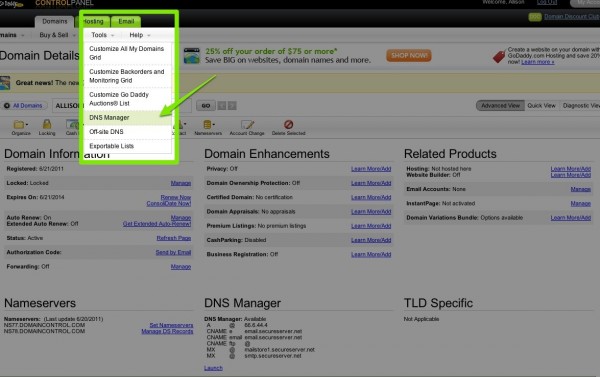This screenshot has width=600, height=377.
Task: Choose Off-site DNS menu entry
Action: [x=127, y=132]
